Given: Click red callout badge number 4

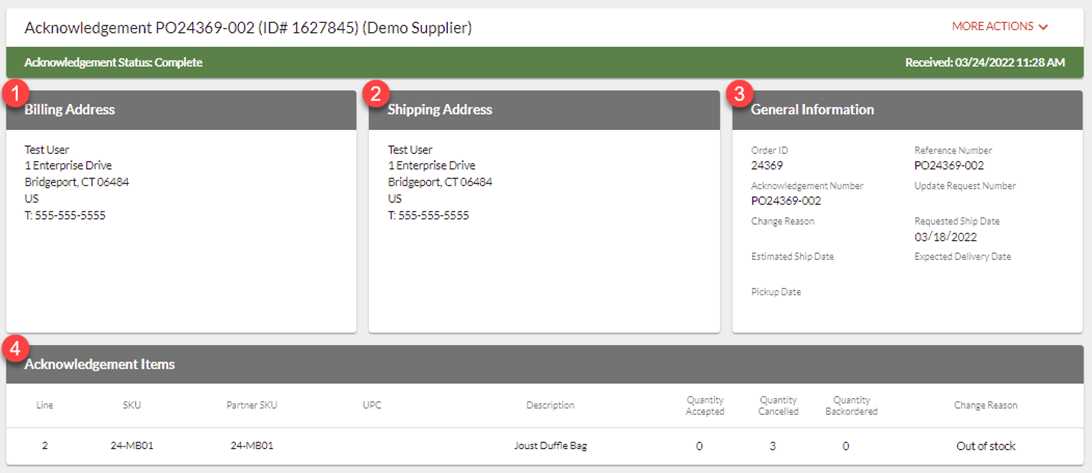Looking at the screenshot, I should (14, 349).
